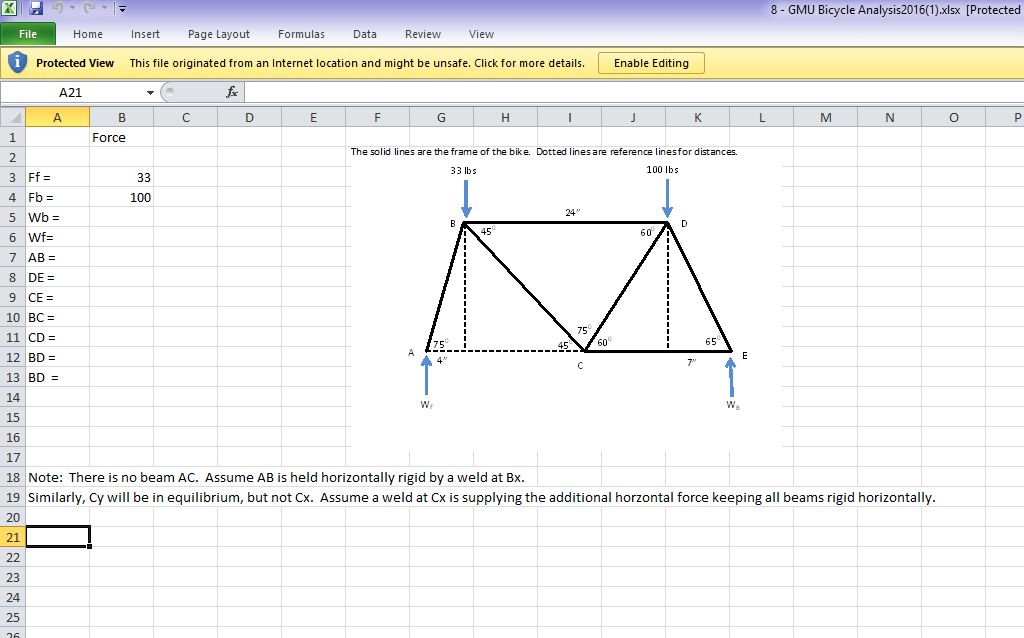
Task: Open the Redo history dropdown arrow
Action: [104, 8]
